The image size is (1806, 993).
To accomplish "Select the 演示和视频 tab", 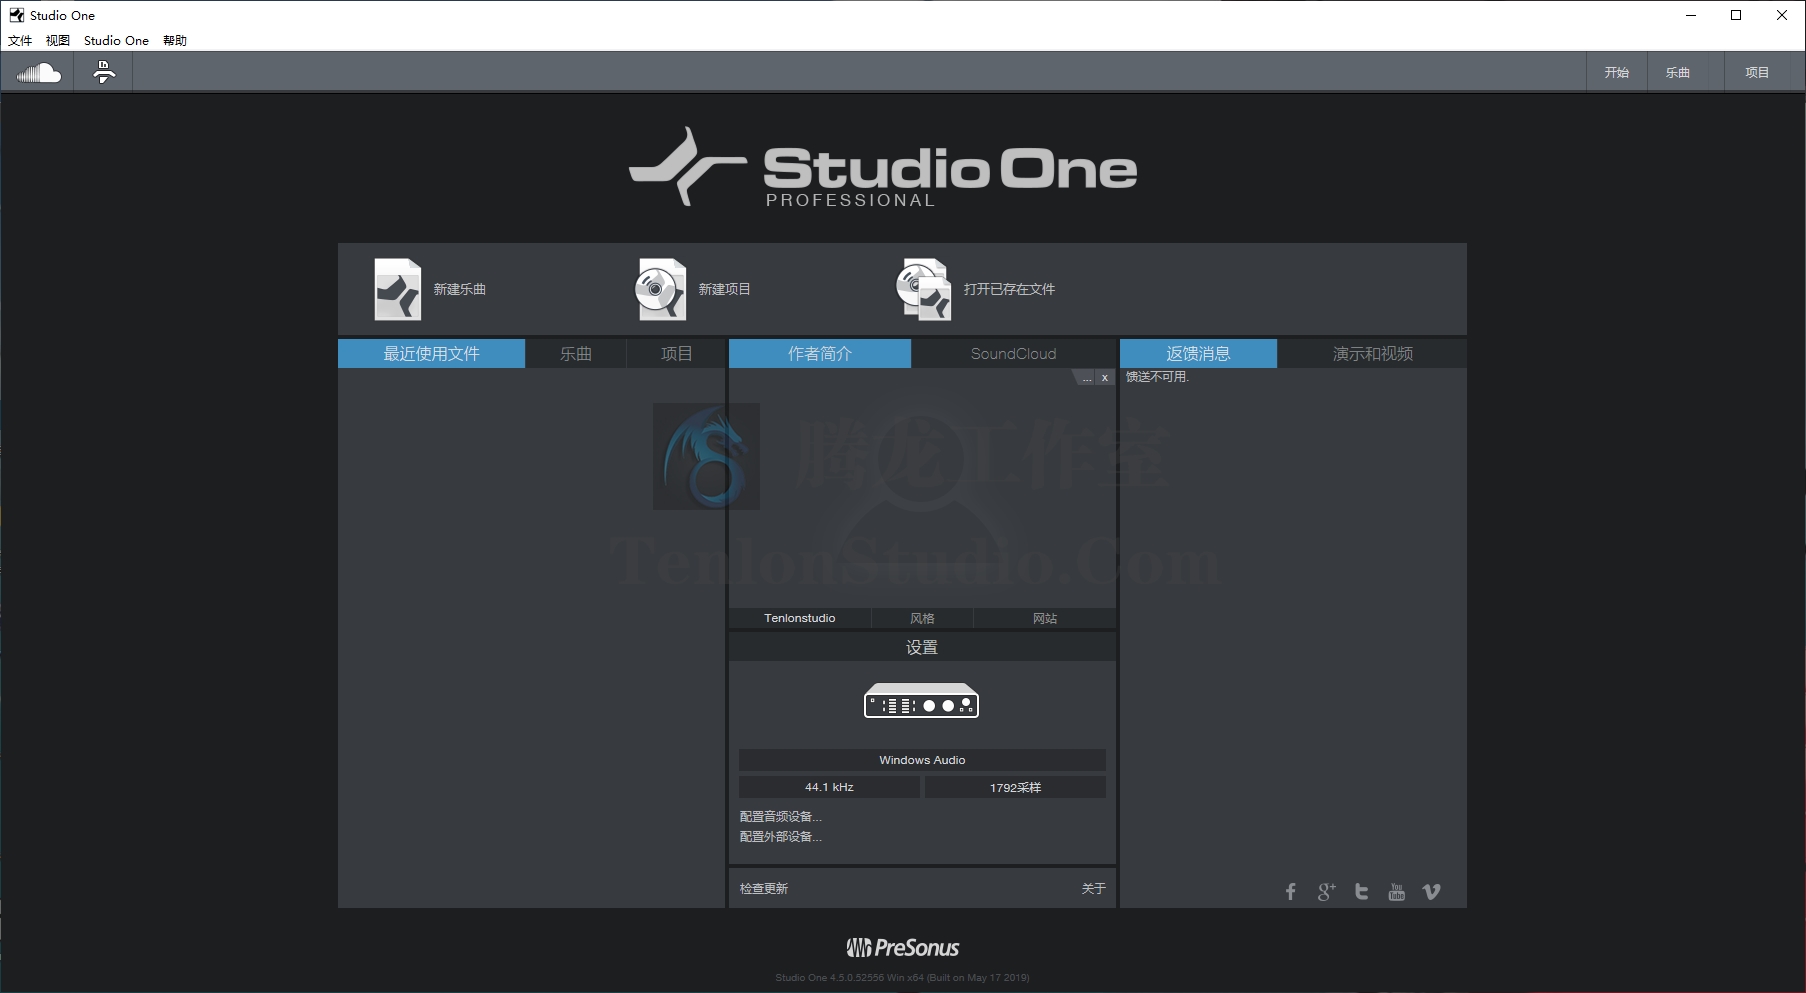I will (x=1372, y=354).
